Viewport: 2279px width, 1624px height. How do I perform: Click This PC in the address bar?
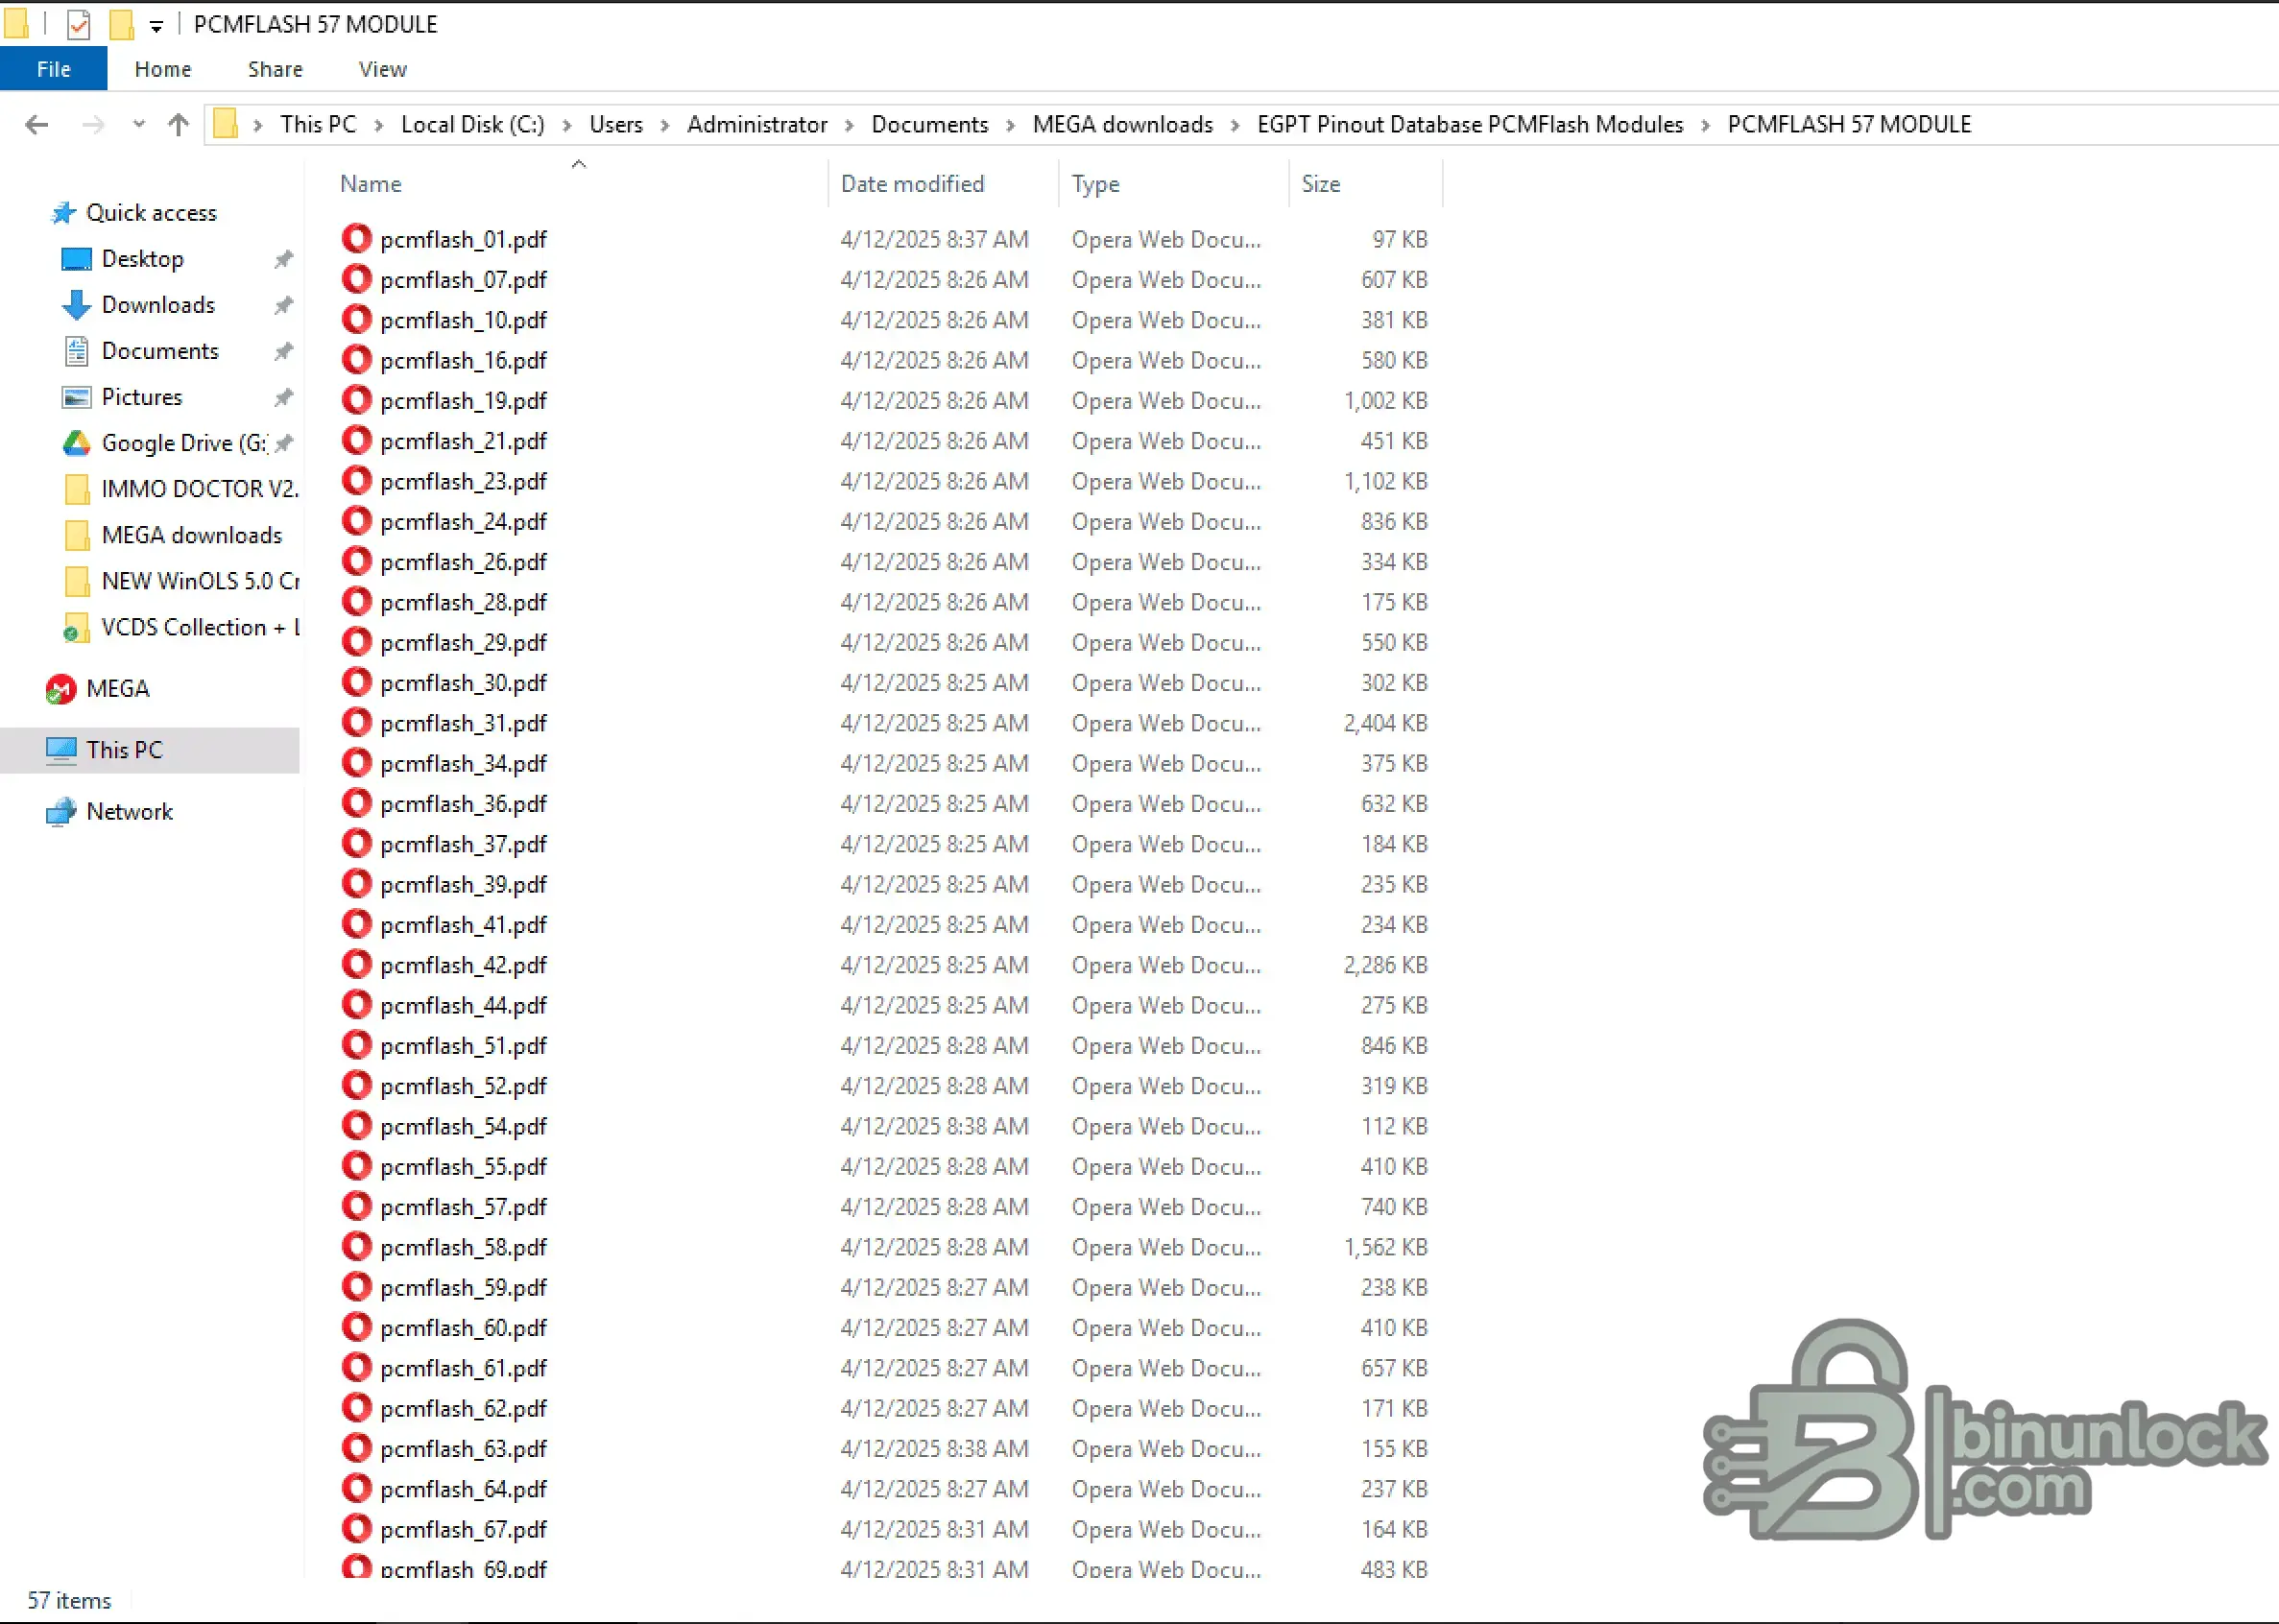pos(318,125)
